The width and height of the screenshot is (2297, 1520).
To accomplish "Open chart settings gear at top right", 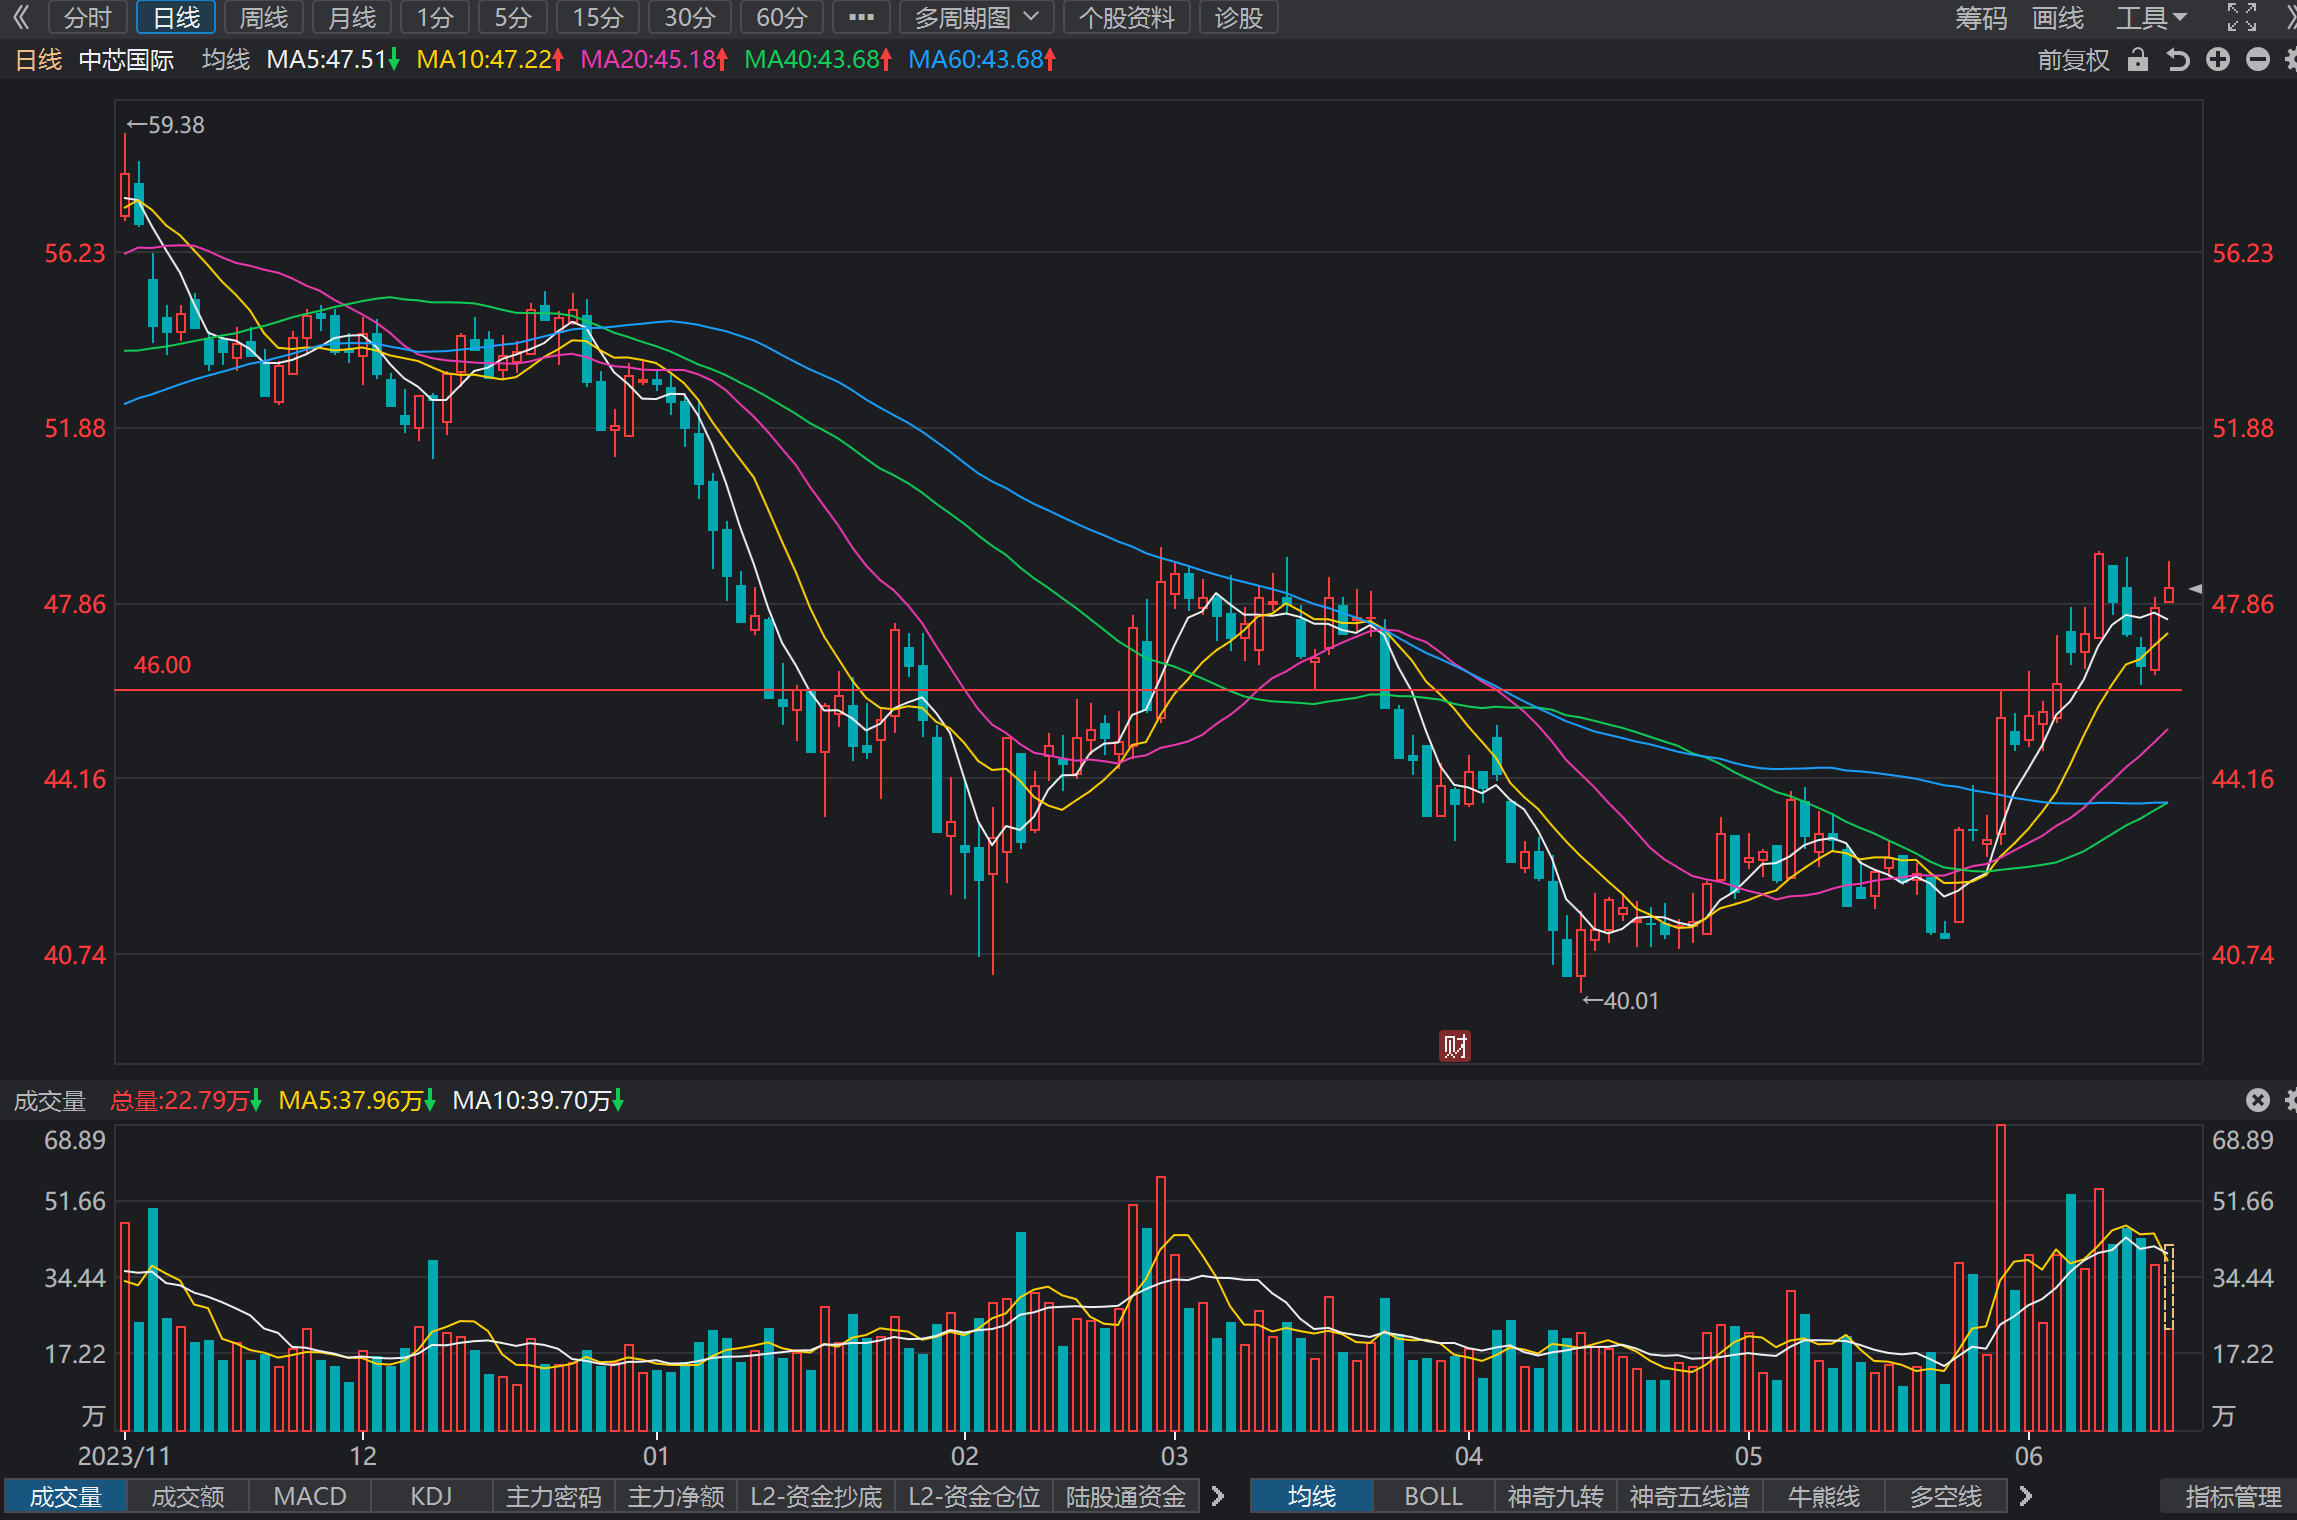I will [2291, 60].
